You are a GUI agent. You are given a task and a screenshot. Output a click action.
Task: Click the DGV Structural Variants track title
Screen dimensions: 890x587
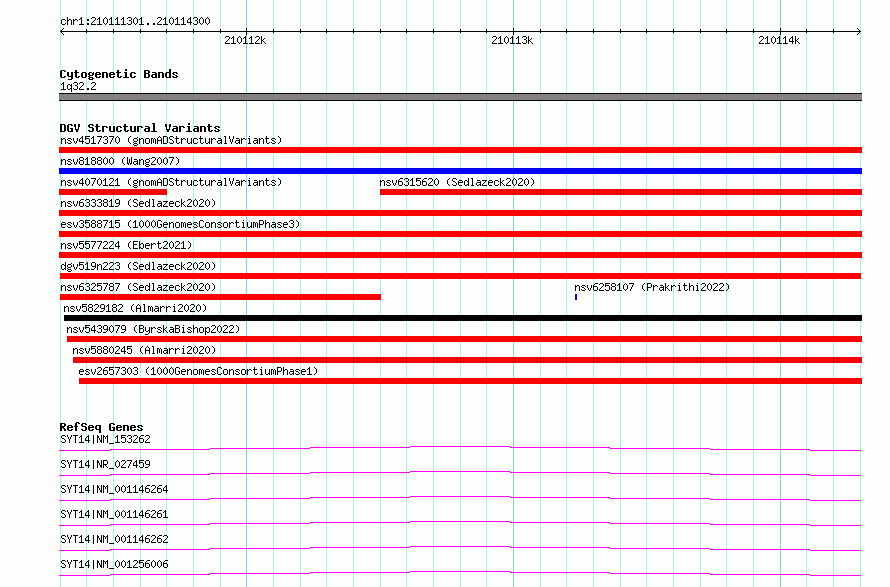pyautogui.click(x=140, y=128)
